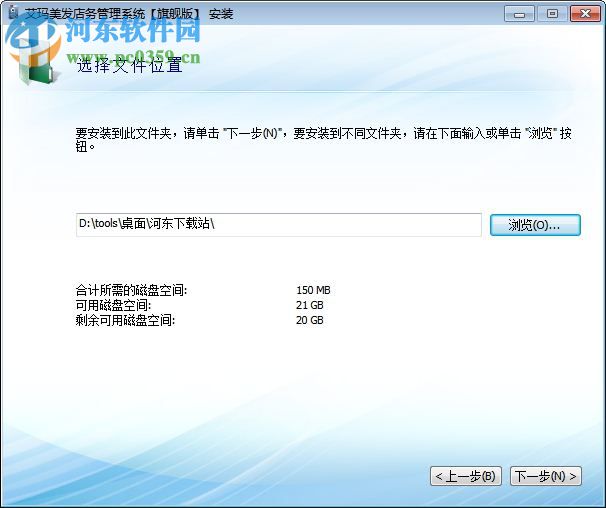
Task: Close the installer window
Action: pyautogui.click(x=585, y=14)
